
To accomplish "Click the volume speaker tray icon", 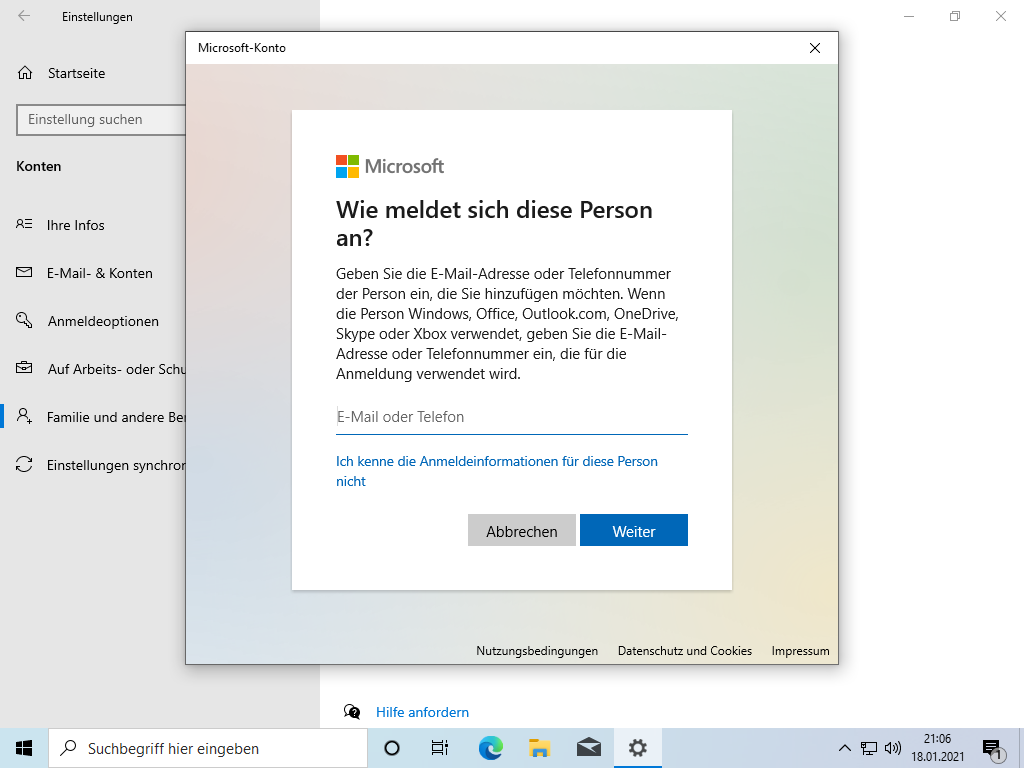I will tap(893, 748).
